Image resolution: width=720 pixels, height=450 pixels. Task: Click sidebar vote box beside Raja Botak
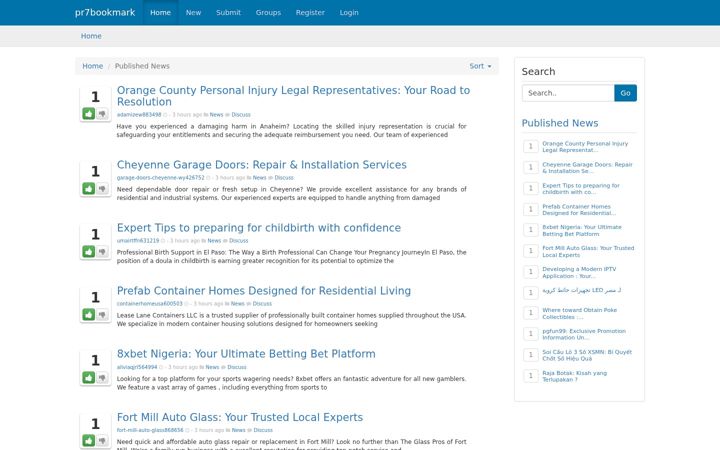click(x=531, y=376)
